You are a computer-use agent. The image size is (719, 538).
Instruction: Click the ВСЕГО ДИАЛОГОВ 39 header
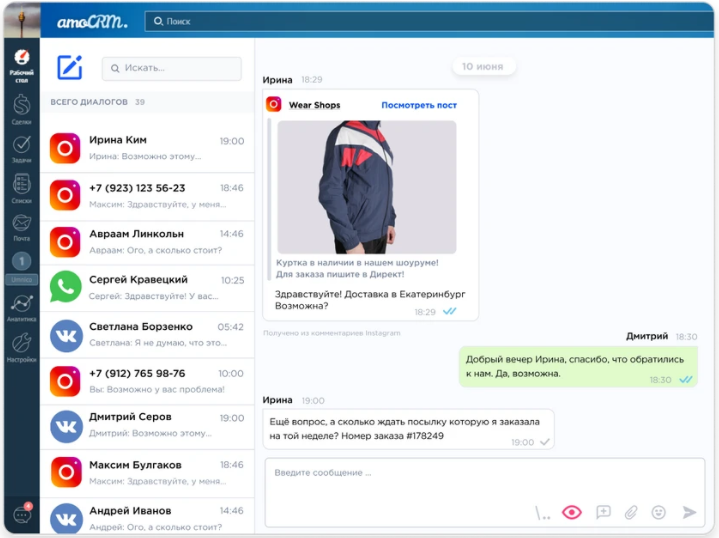[x=98, y=102]
